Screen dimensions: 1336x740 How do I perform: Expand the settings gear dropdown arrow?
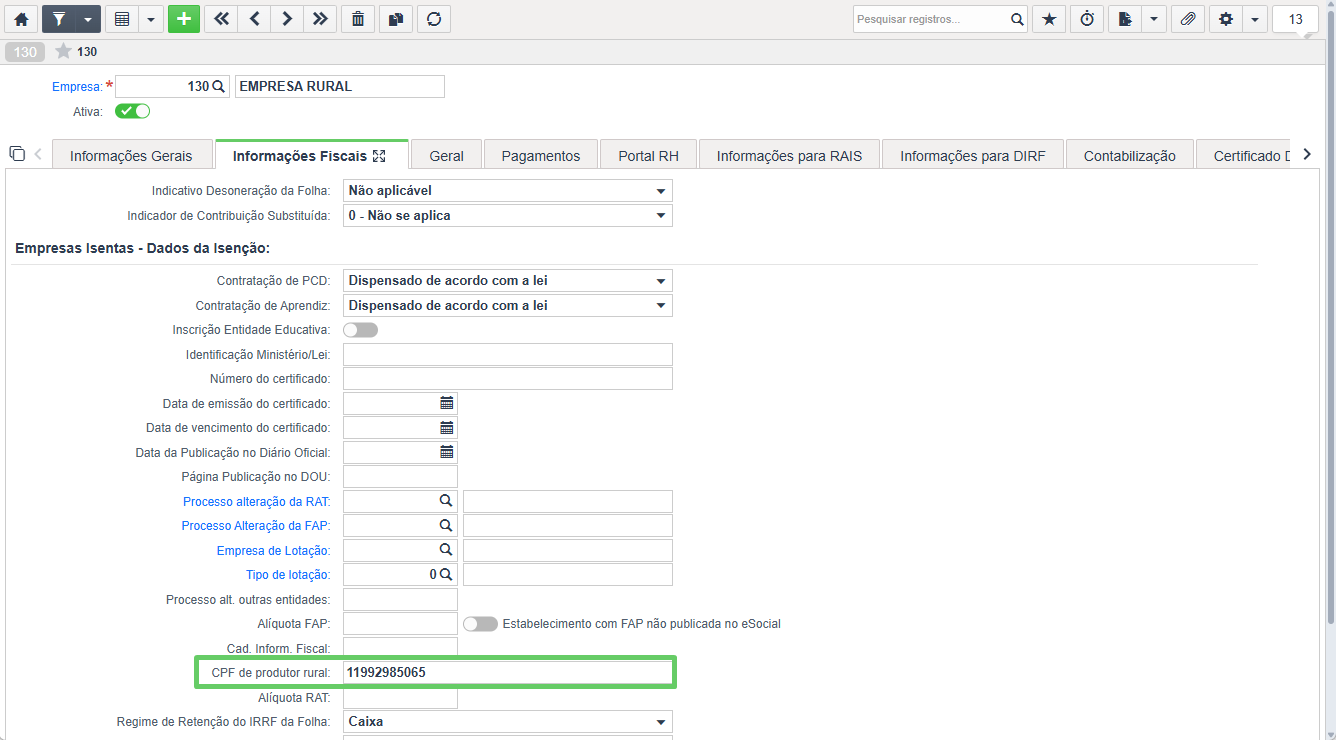(x=1255, y=19)
